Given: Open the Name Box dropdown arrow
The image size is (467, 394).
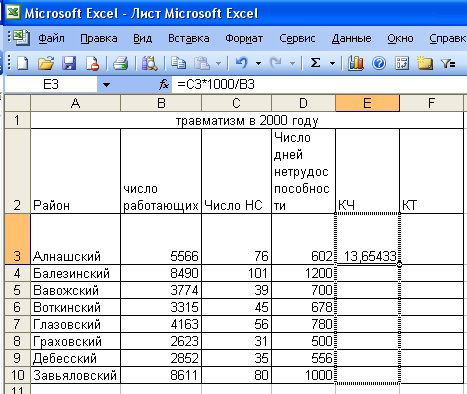Looking at the screenshot, I should tap(106, 85).
